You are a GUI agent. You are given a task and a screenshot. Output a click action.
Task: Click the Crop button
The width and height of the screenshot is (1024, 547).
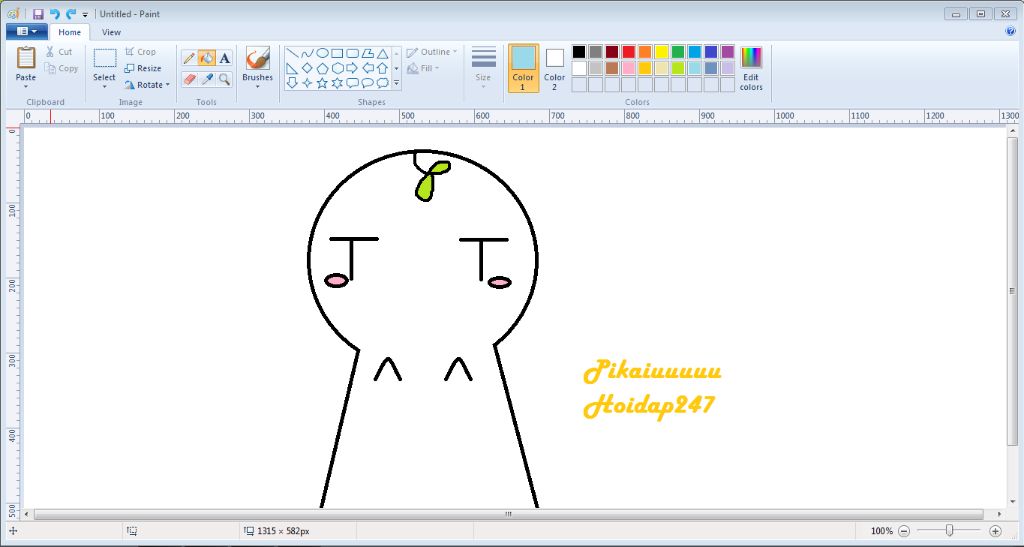[140, 52]
